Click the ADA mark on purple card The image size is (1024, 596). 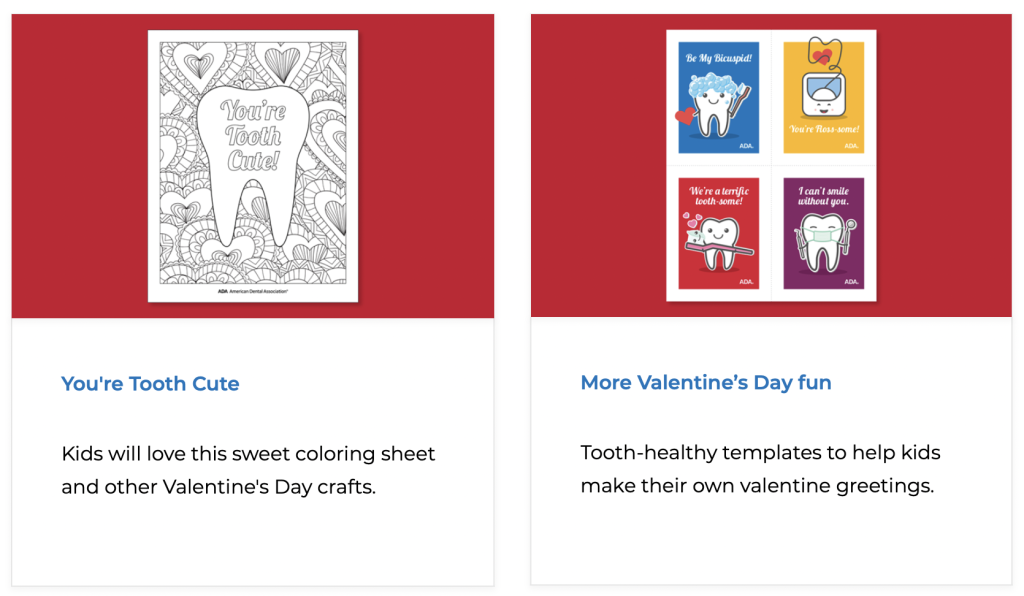pyautogui.click(x=852, y=282)
